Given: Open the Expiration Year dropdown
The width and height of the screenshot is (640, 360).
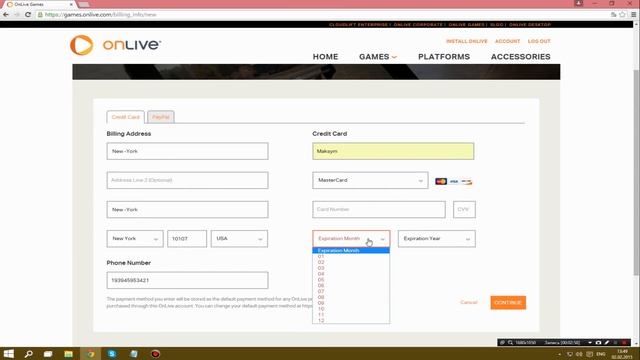Looking at the screenshot, I should tap(437, 239).
